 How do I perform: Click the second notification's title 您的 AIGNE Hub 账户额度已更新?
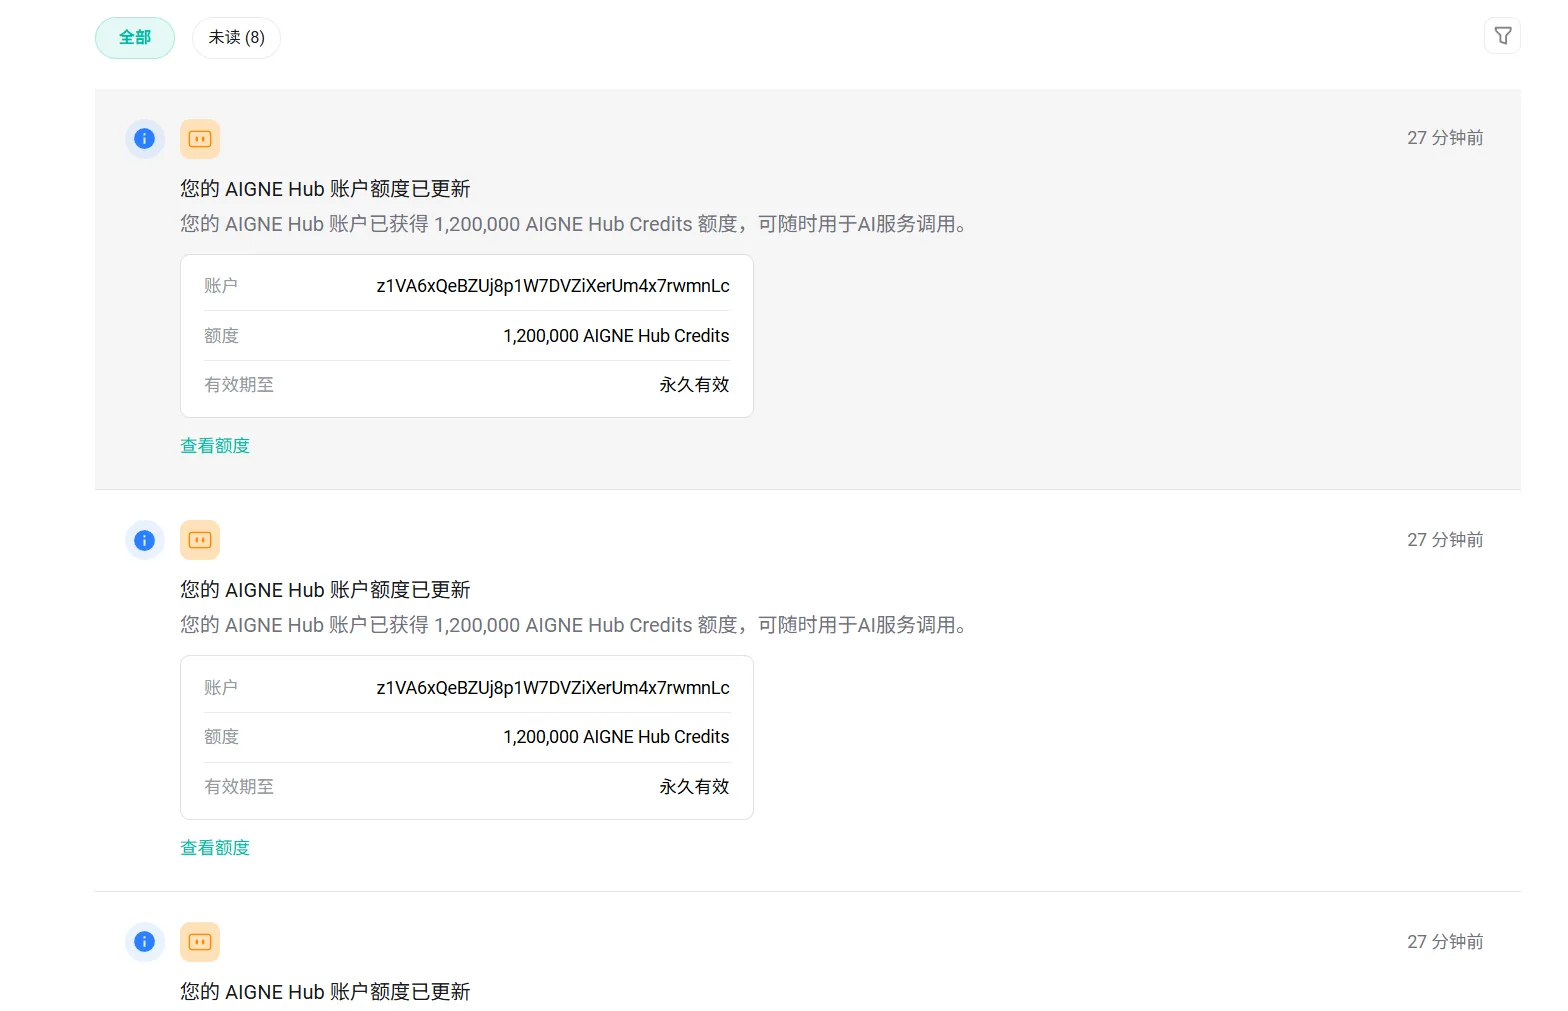tap(325, 590)
